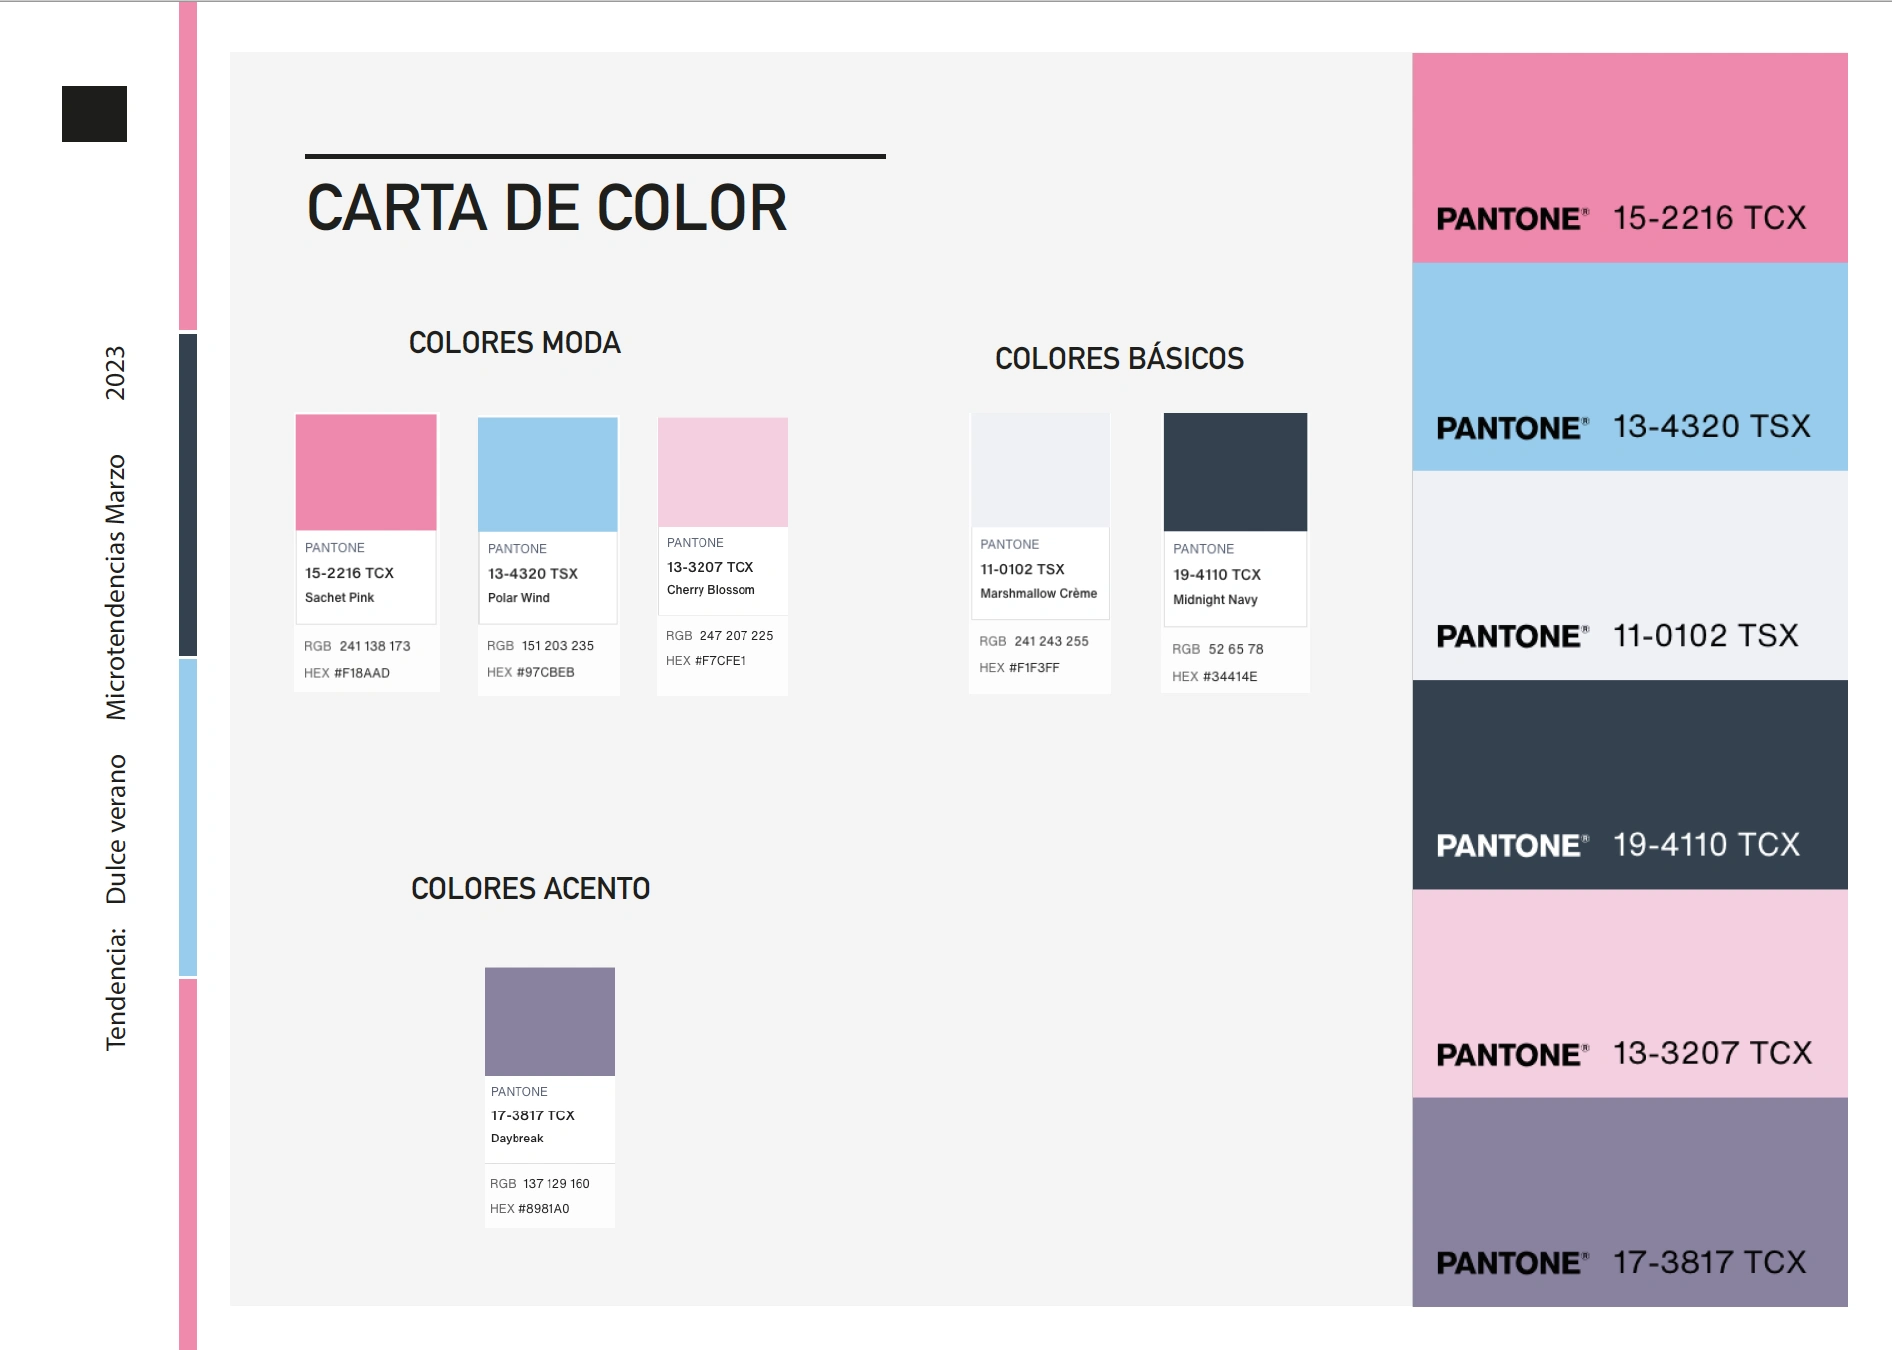The image size is (1892, 1350).
Task: Click the large PANTONE 13-3207 TCX band
Action: 1629,993
